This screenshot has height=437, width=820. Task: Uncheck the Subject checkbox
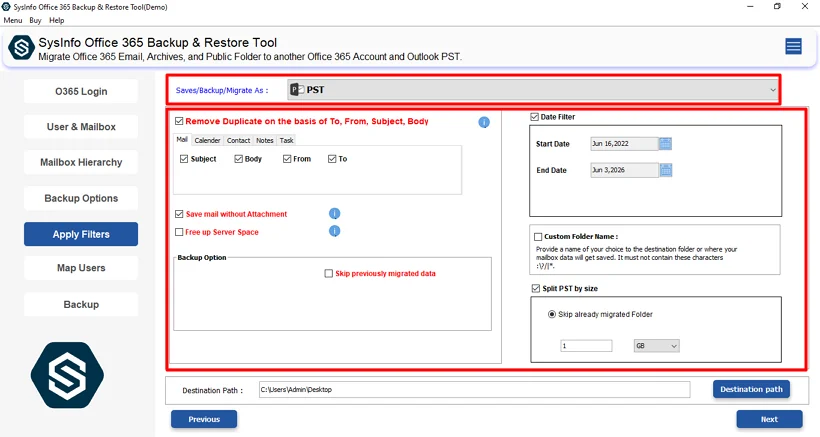point(184,159)
